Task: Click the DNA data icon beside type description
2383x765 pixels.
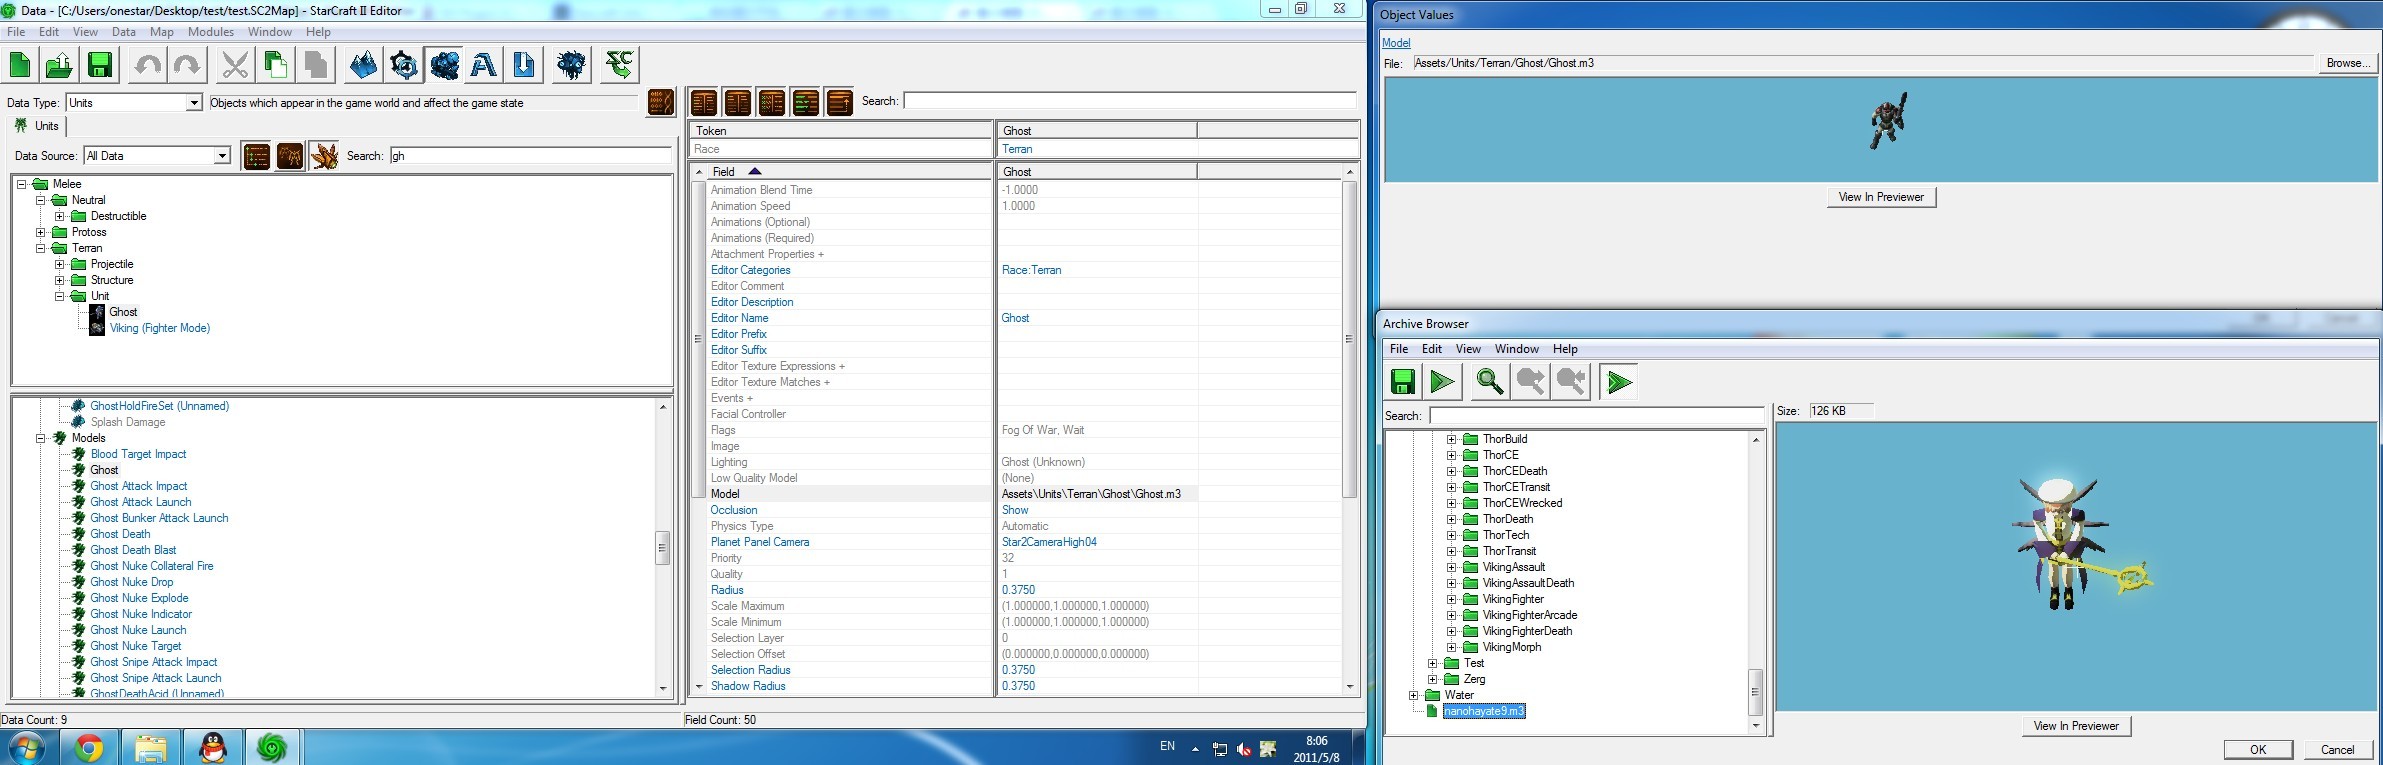Action: [661, 102]
